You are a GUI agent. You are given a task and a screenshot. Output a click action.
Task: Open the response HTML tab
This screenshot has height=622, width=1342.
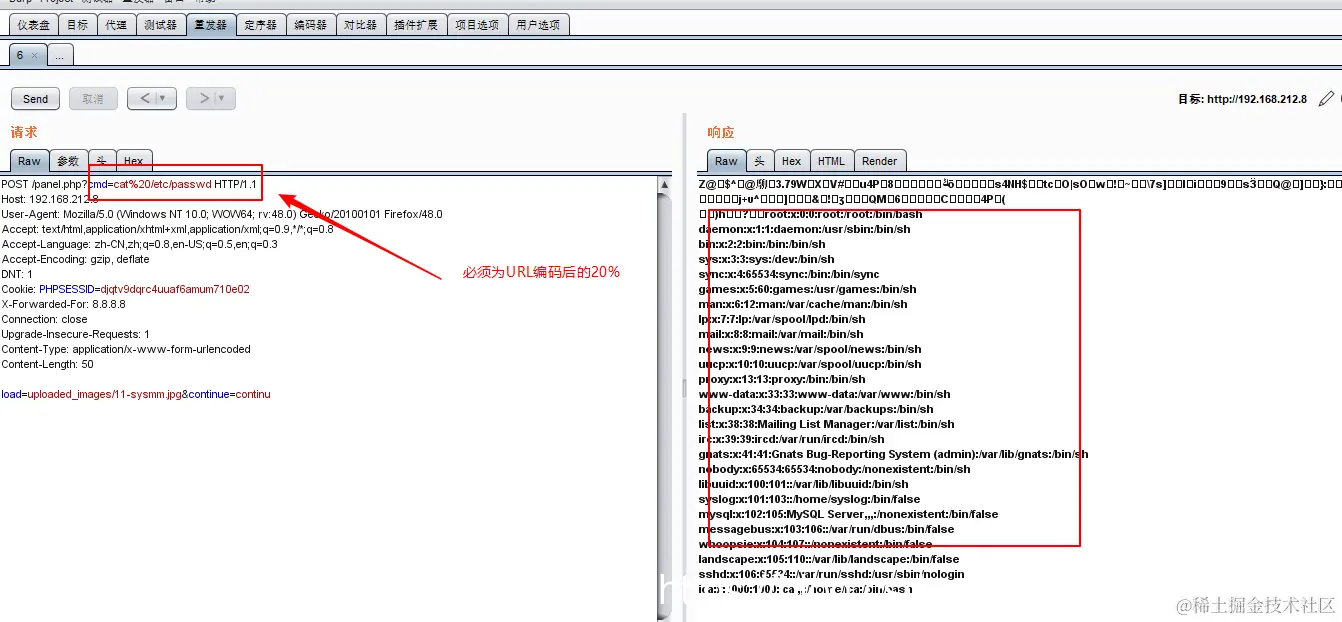pyautogui.click(x=831, y=161)
